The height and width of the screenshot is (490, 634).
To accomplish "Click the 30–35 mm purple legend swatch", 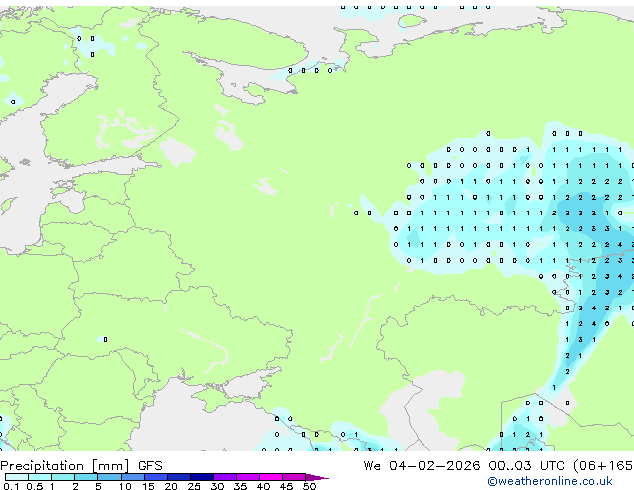I will [225, 477].
